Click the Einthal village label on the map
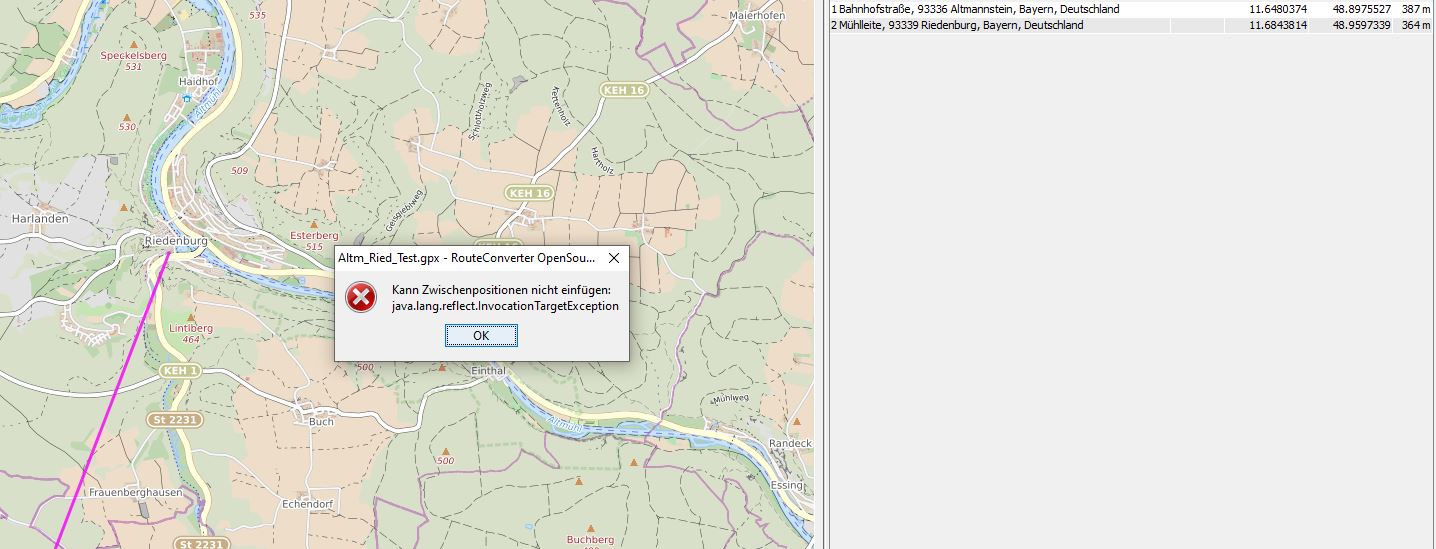Screen dimensions: 1436x549 pyautogui.click(x=487, y=370)
